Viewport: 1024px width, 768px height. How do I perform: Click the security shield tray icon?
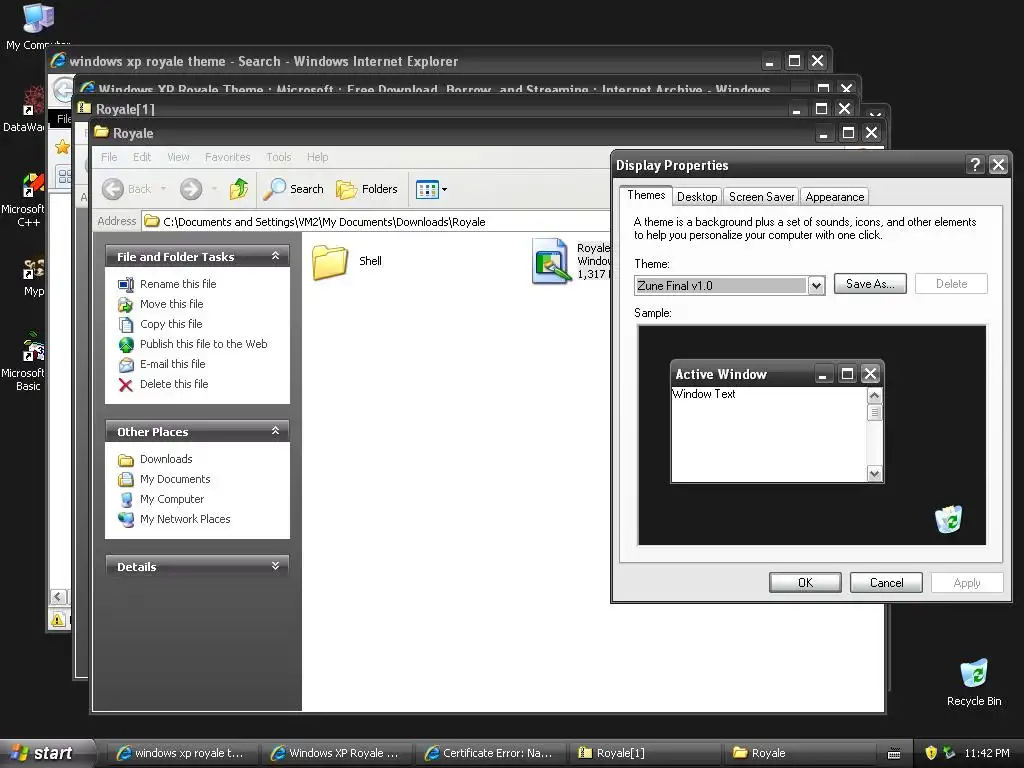(x=931, y=753)
